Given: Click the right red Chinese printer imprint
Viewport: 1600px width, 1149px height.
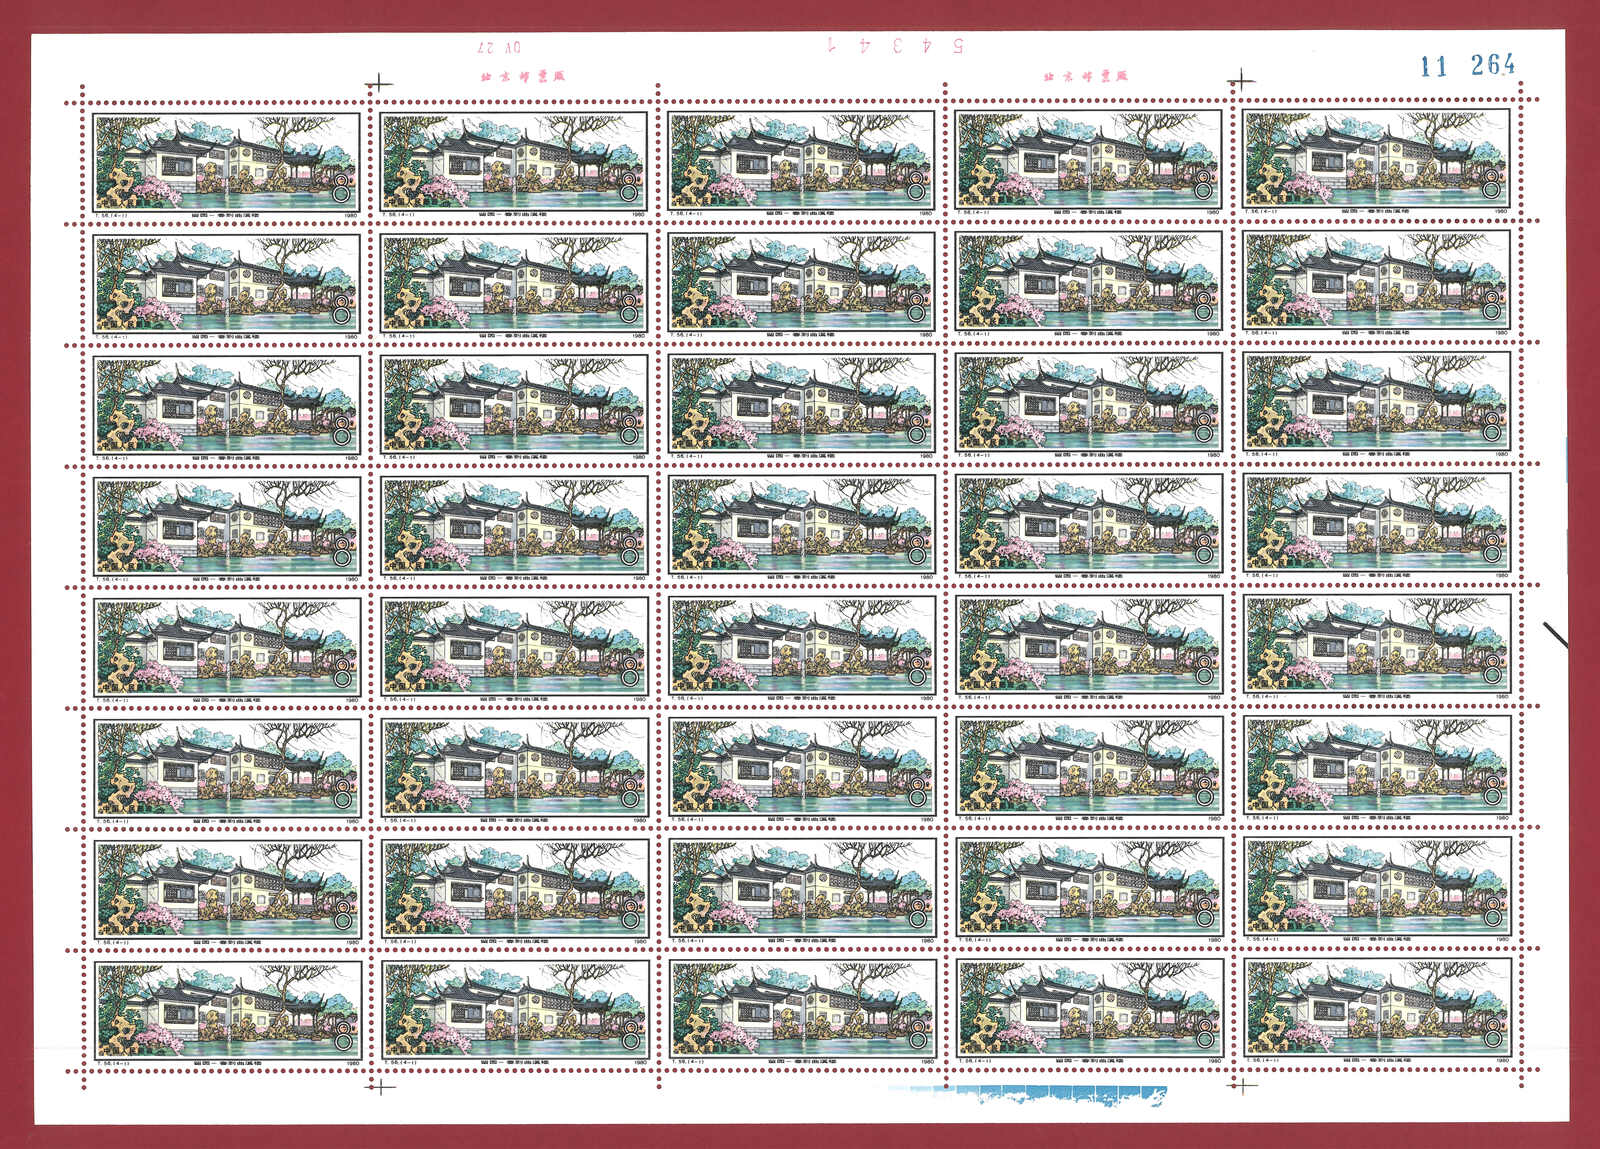Looking at the screenshot, I should [1085, 75].
